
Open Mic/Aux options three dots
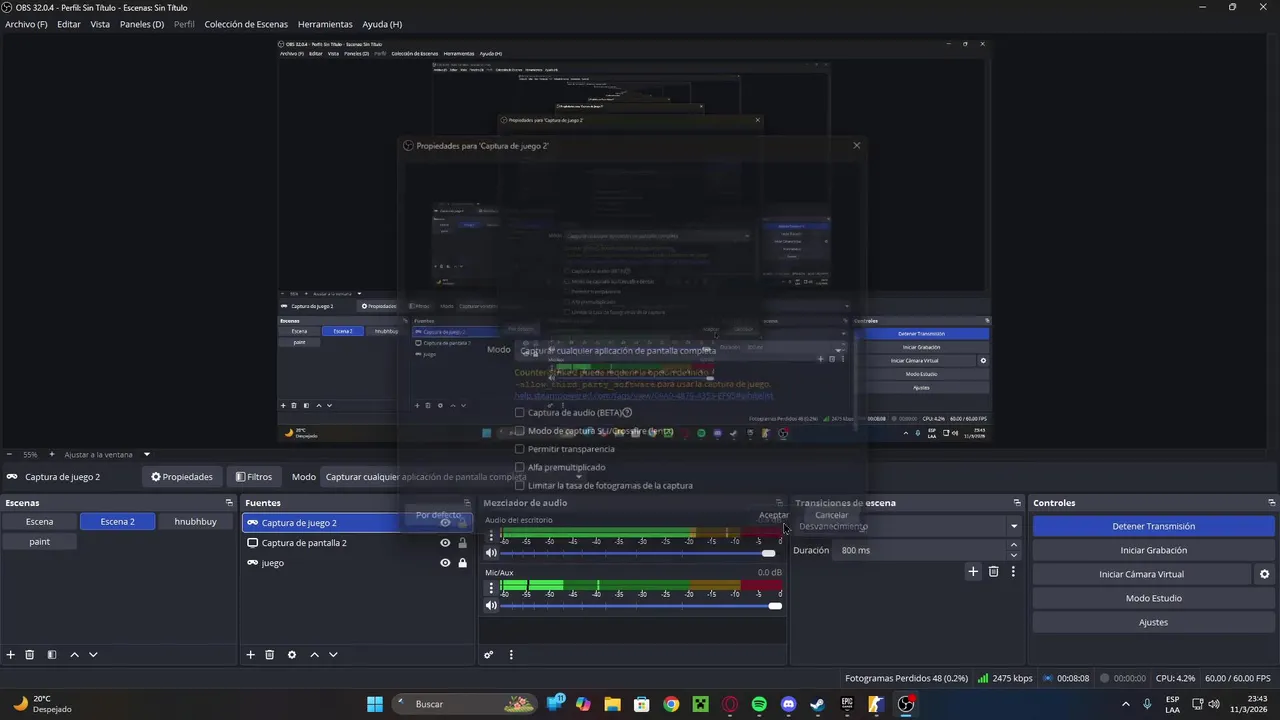491,587
